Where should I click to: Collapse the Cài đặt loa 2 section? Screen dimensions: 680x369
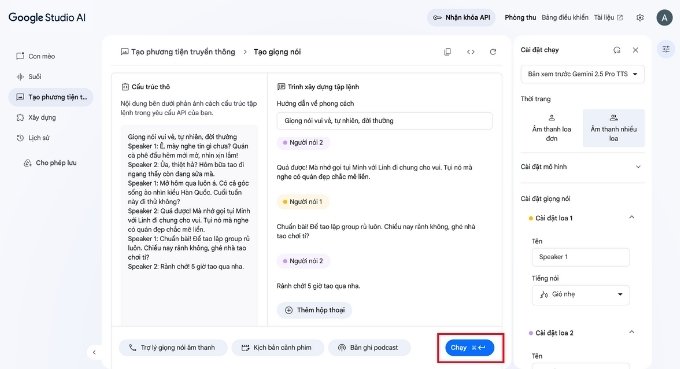pos(631,333)
